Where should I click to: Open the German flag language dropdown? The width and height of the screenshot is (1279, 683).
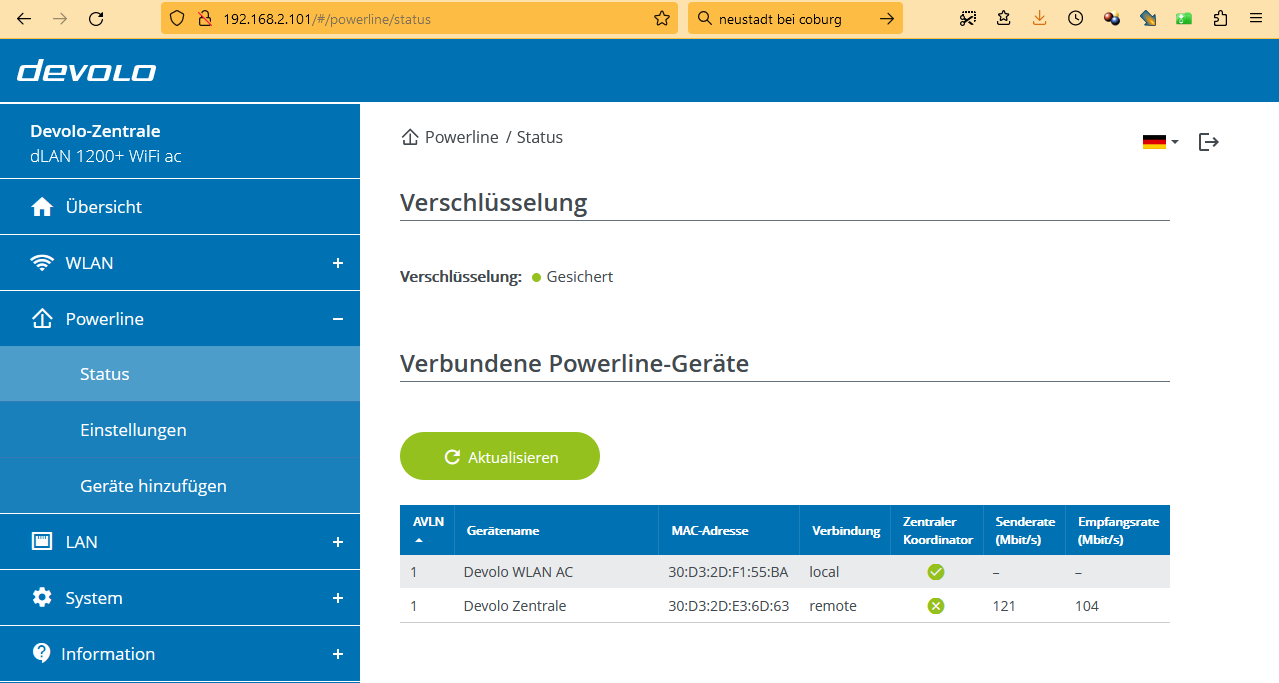1160,142
